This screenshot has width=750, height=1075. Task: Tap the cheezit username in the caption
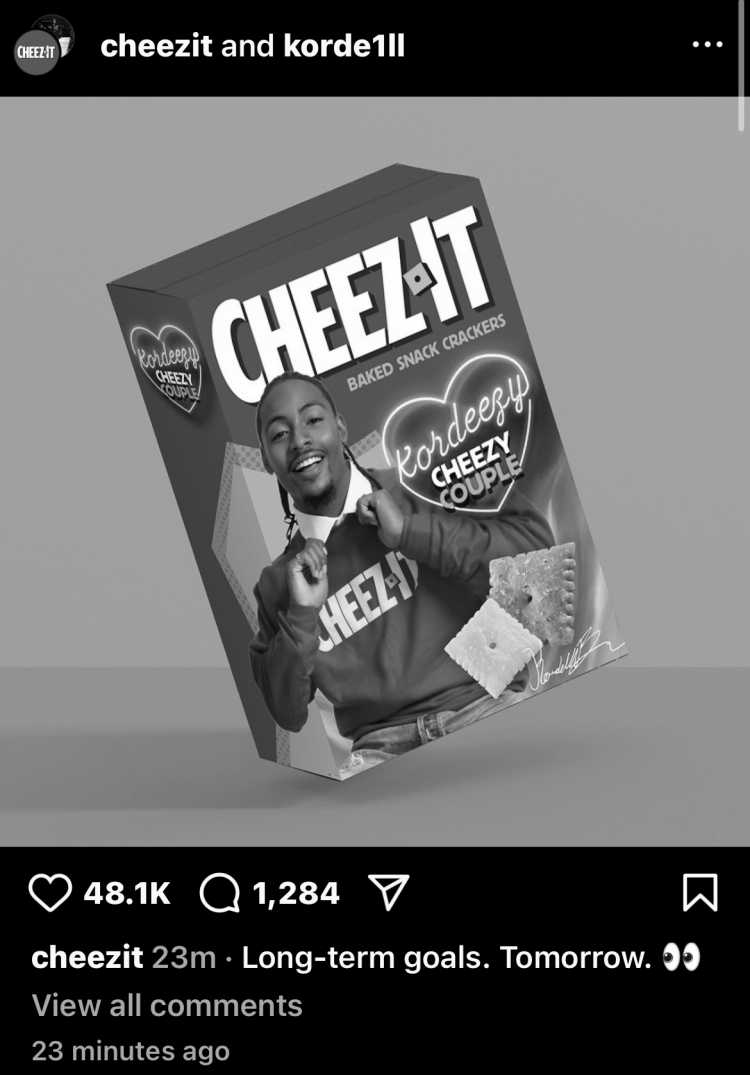[87, 957]
